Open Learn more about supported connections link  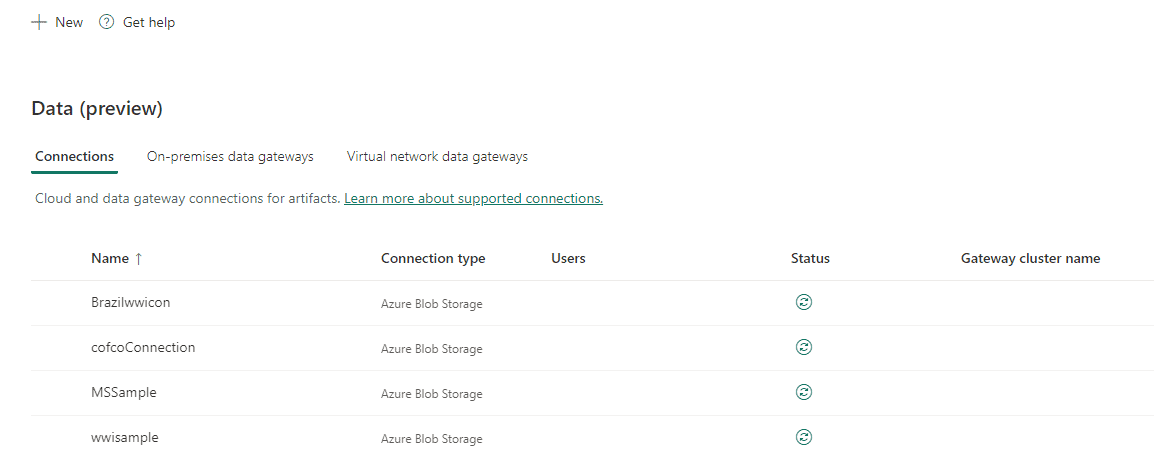(473, 199)
